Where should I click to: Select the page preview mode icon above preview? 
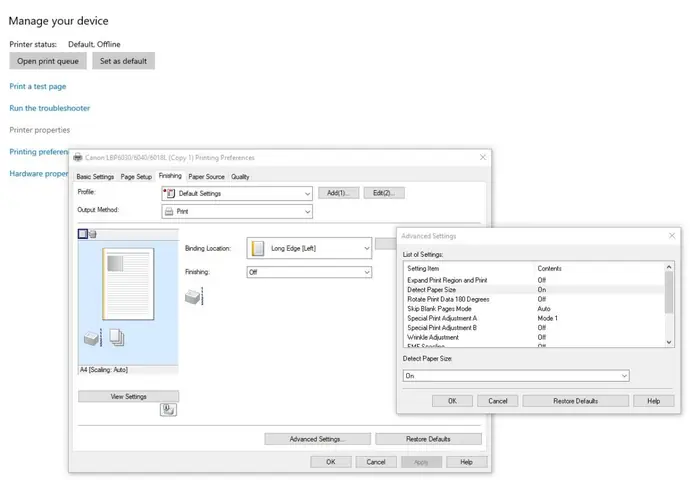[83, 234]
